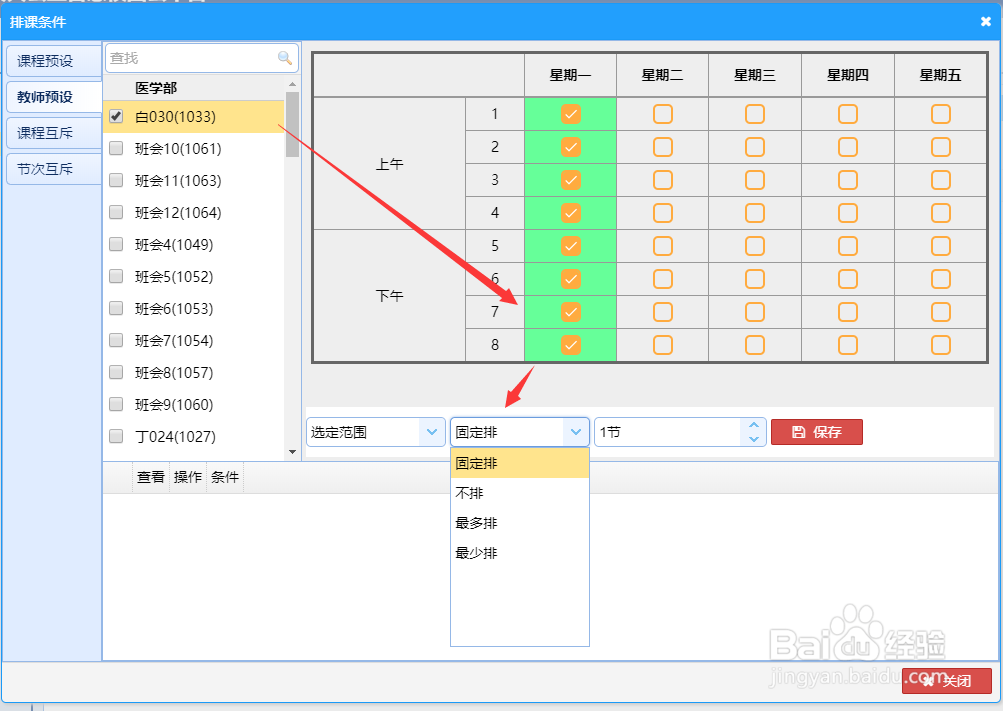Switch to the 节次互斥 tab
This screenshot has height=711, width=1003.
[52, 168]
